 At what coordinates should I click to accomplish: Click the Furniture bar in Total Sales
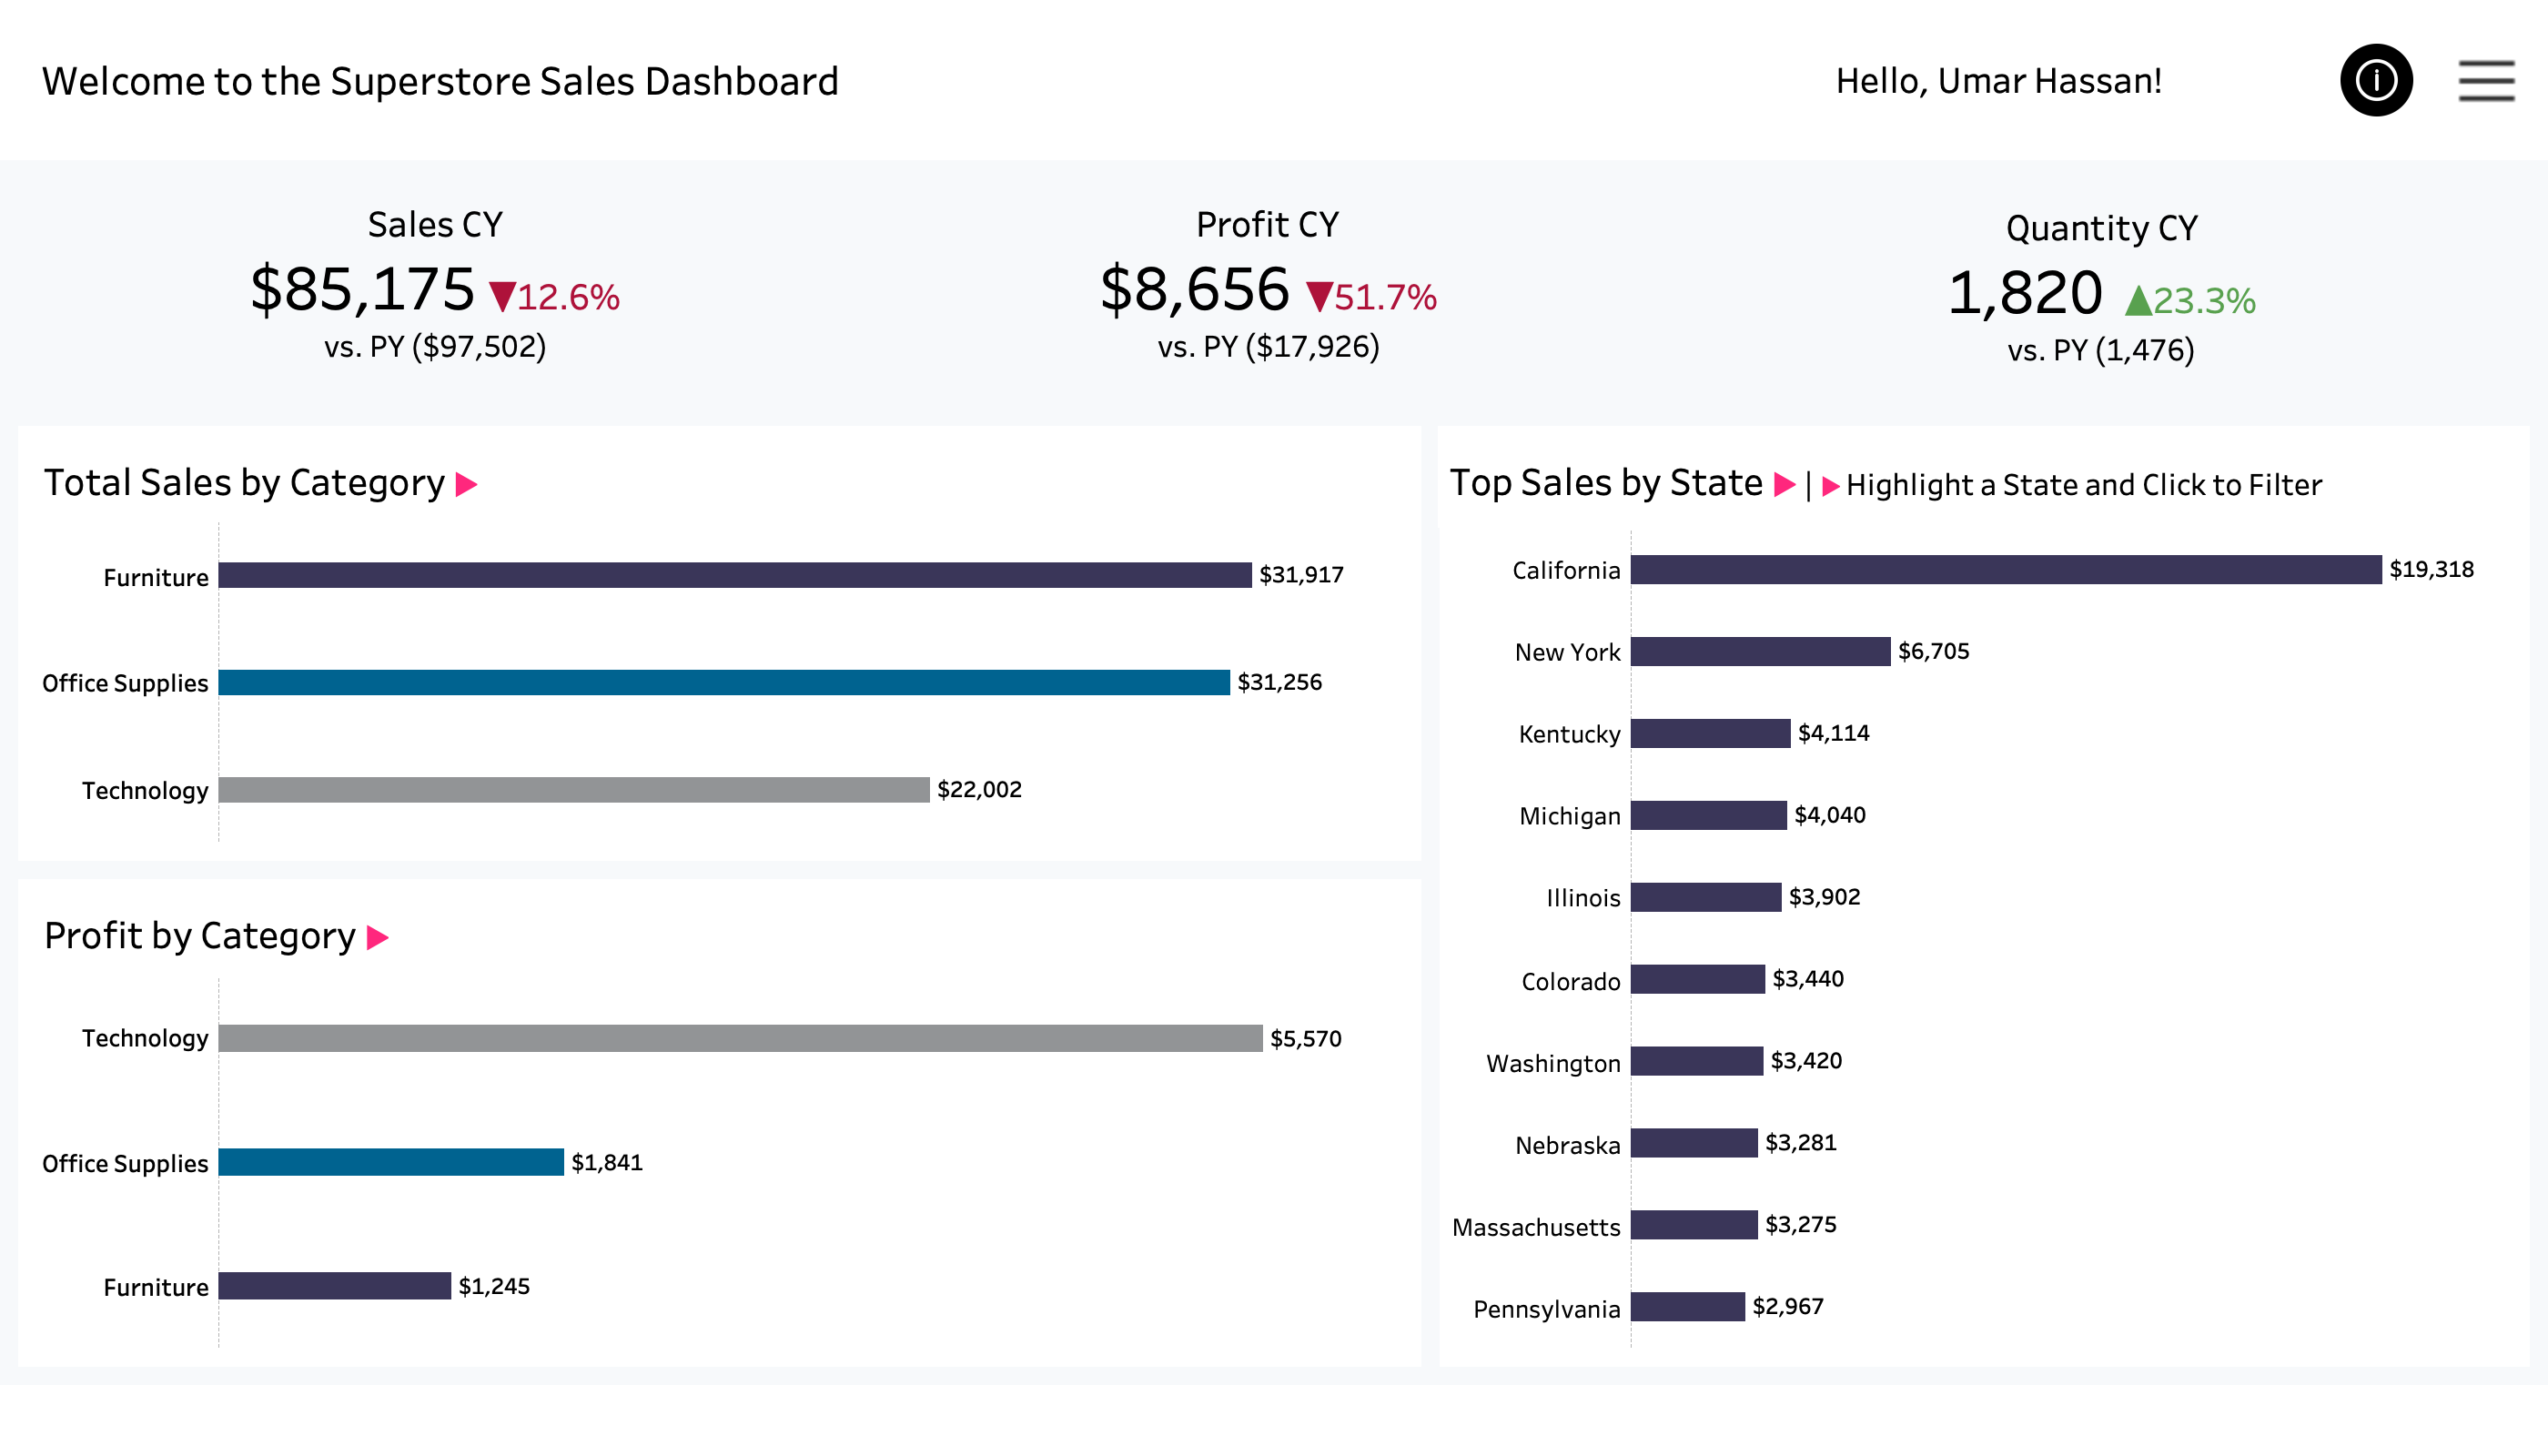point(735,575)
